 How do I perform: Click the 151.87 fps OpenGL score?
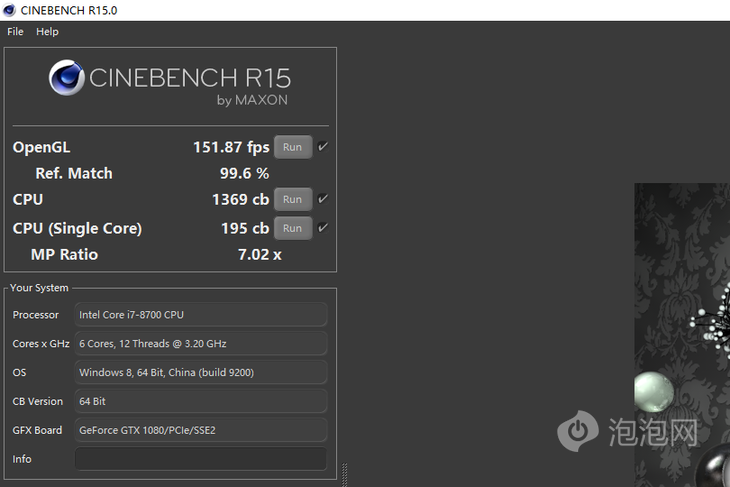tap(231, 147)
